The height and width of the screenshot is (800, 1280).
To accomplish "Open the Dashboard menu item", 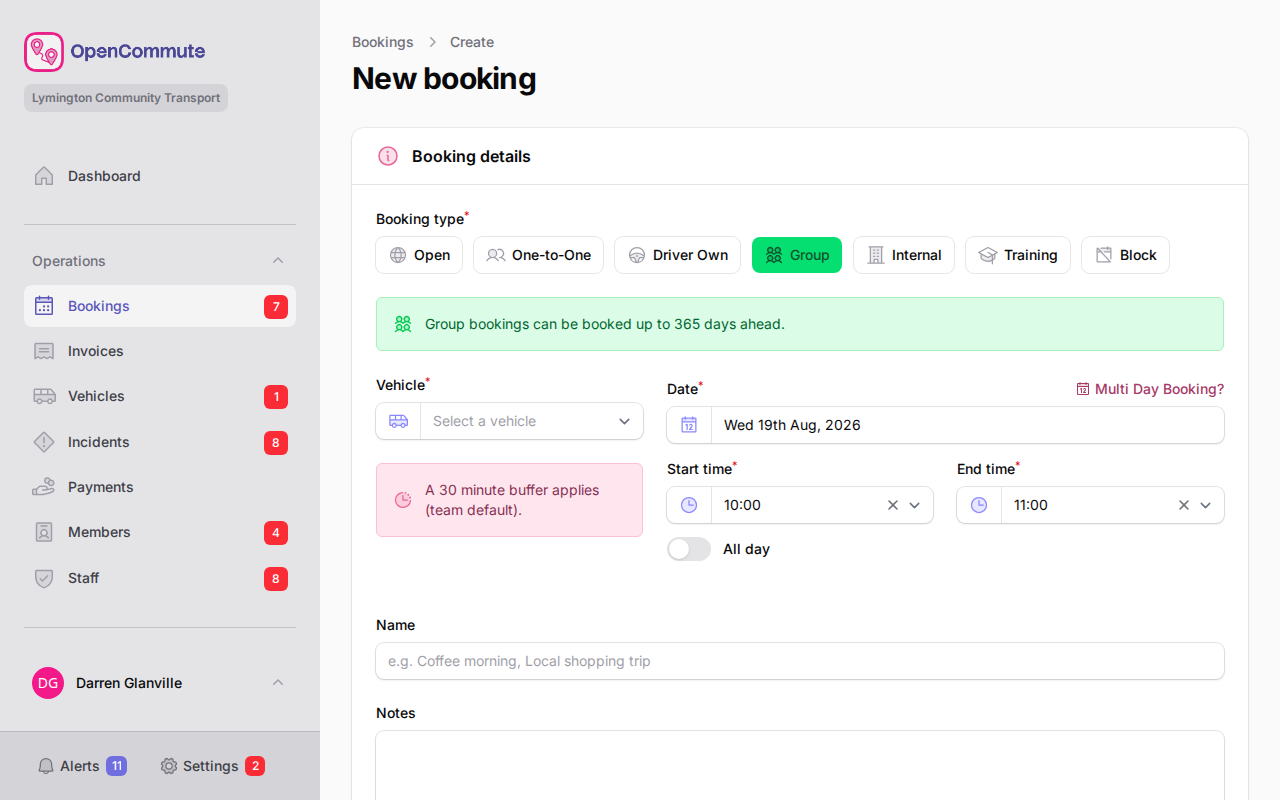I will 160,176.
